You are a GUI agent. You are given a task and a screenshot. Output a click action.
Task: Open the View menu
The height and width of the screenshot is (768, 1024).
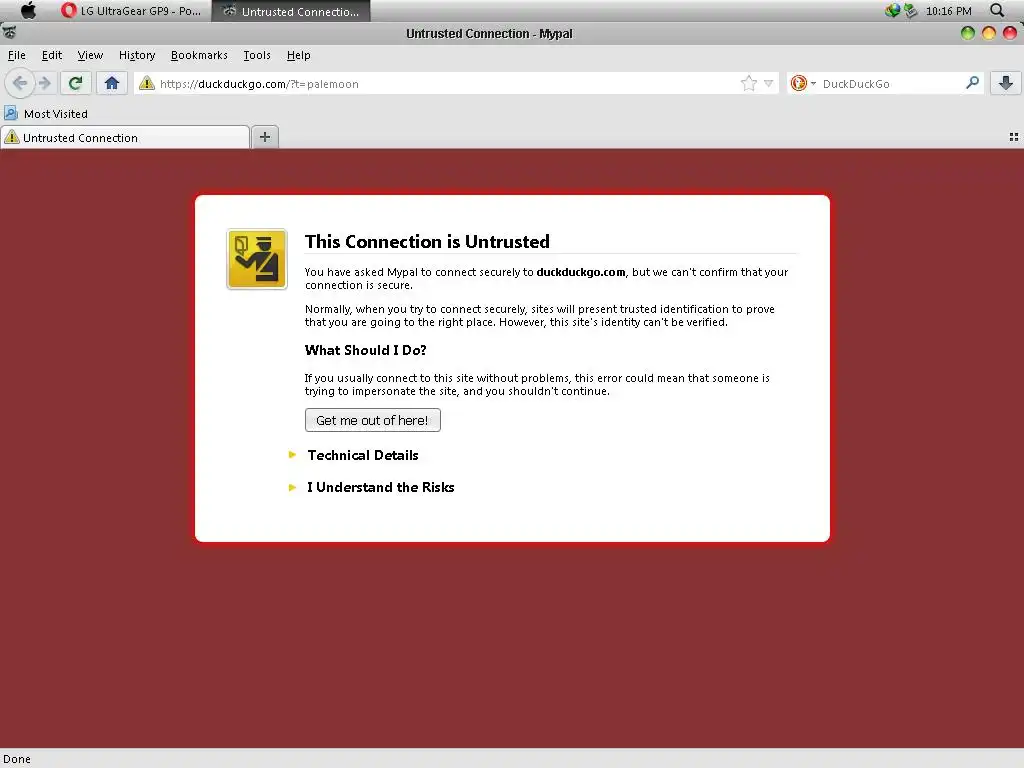point(90,56)
